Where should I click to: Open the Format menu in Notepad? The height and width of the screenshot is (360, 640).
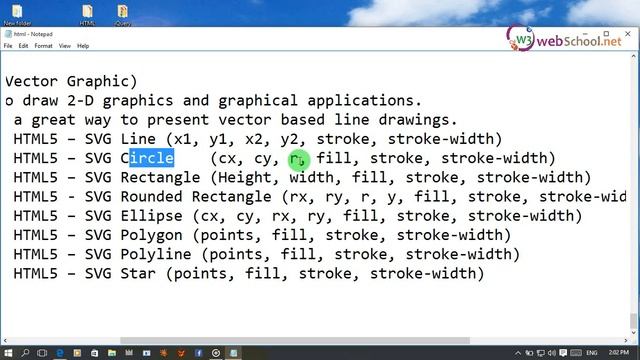[x=43, y=46]
